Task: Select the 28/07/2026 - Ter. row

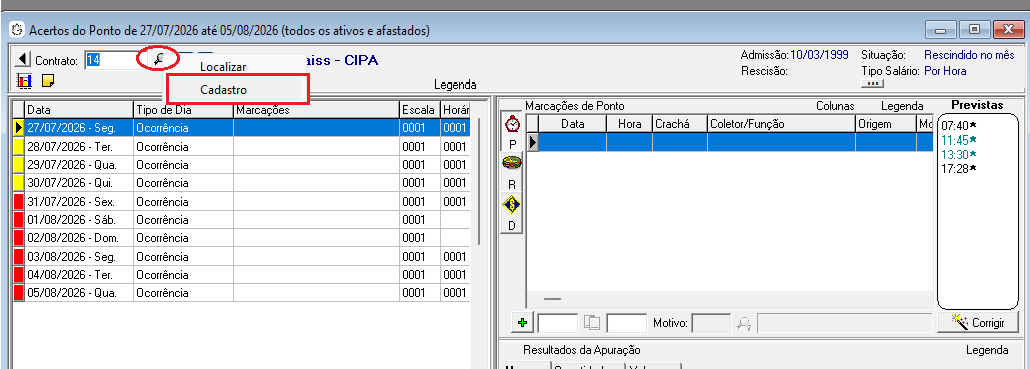Action: point(242,146)
